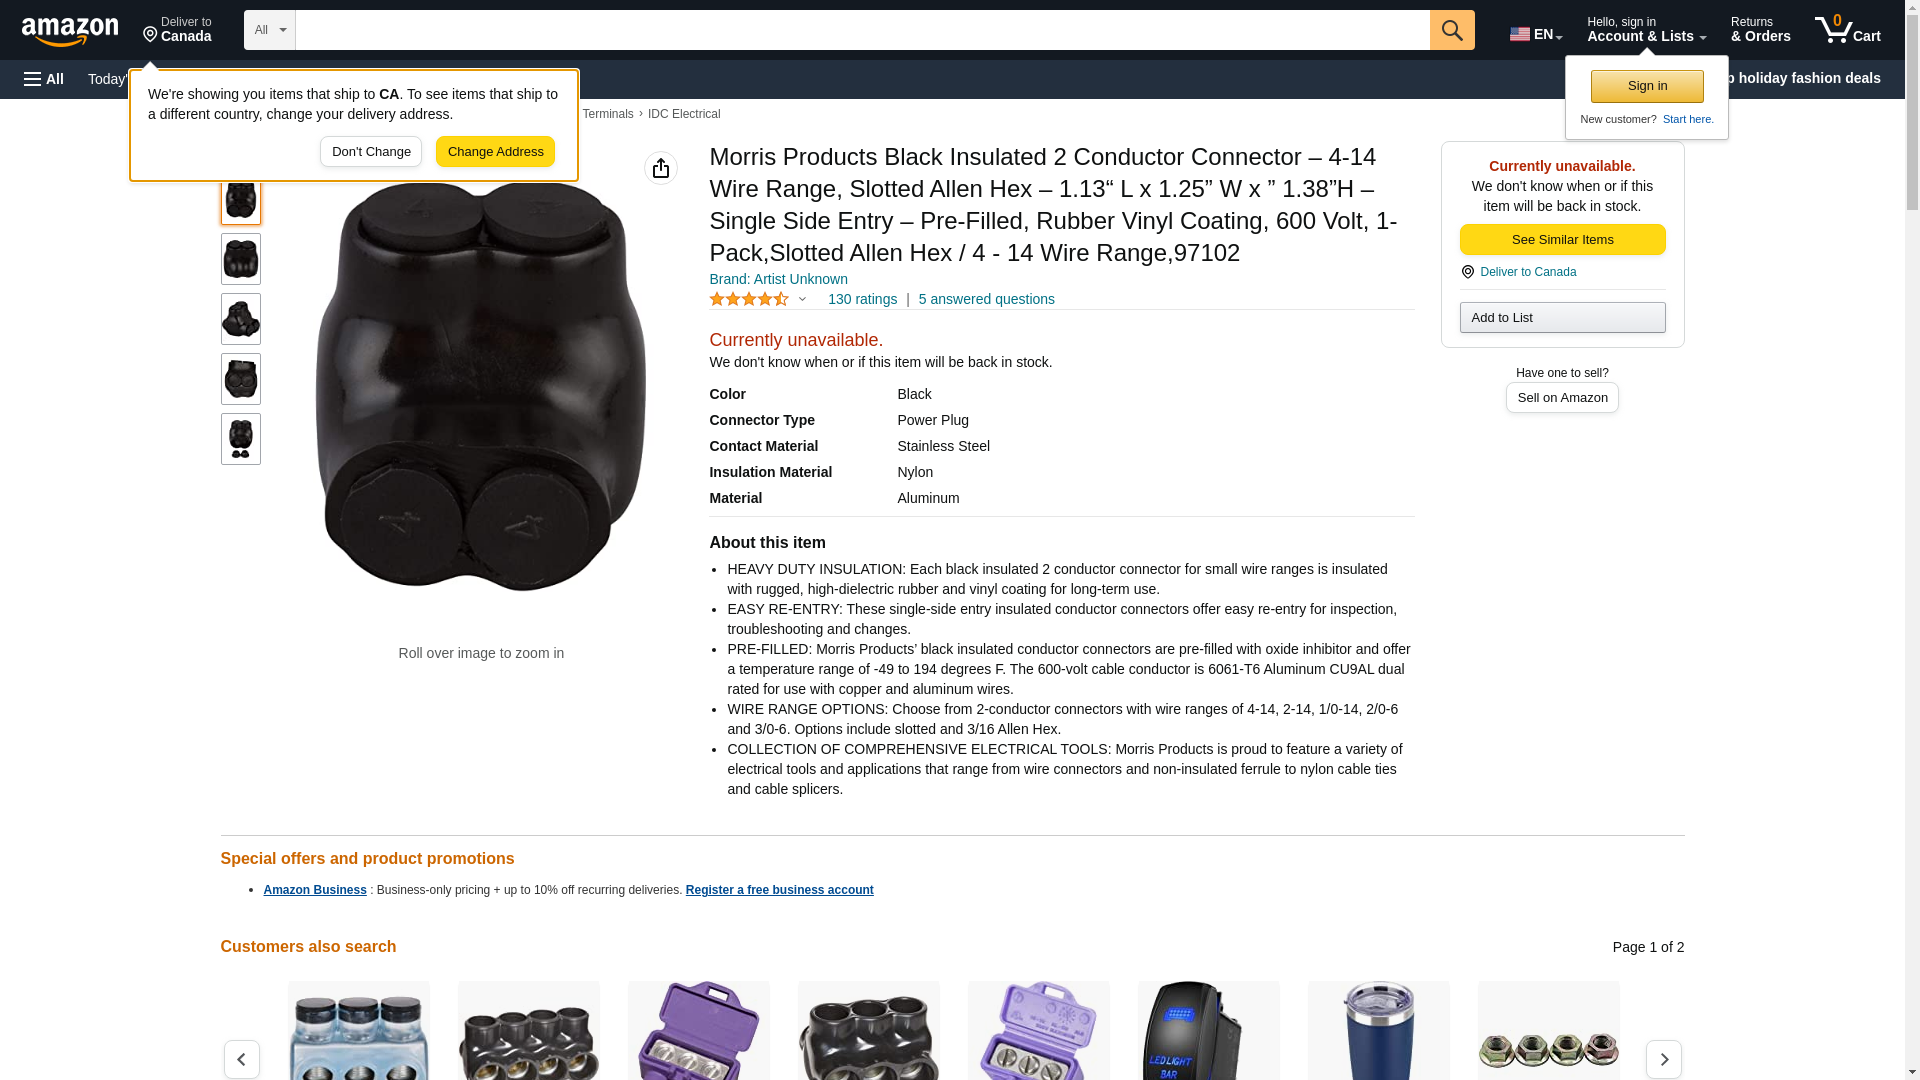Select the second product thumbnail image
This screenshot has width=1920, height=1080.
pyautogui.click(x=241, y=259)
